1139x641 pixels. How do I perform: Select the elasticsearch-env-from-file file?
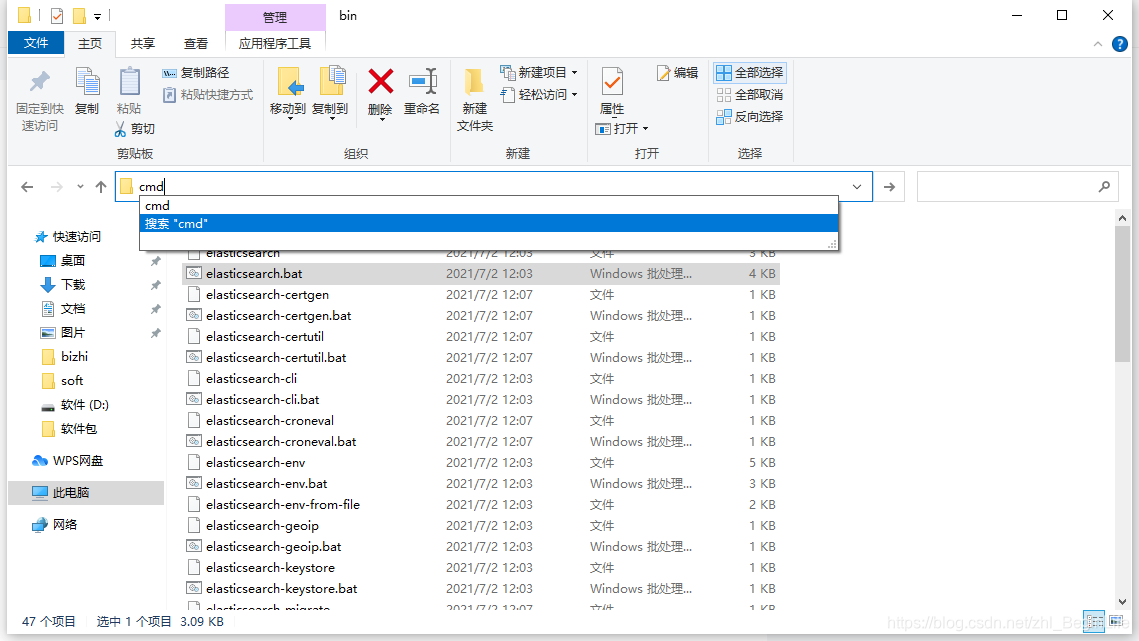point(481,505)
